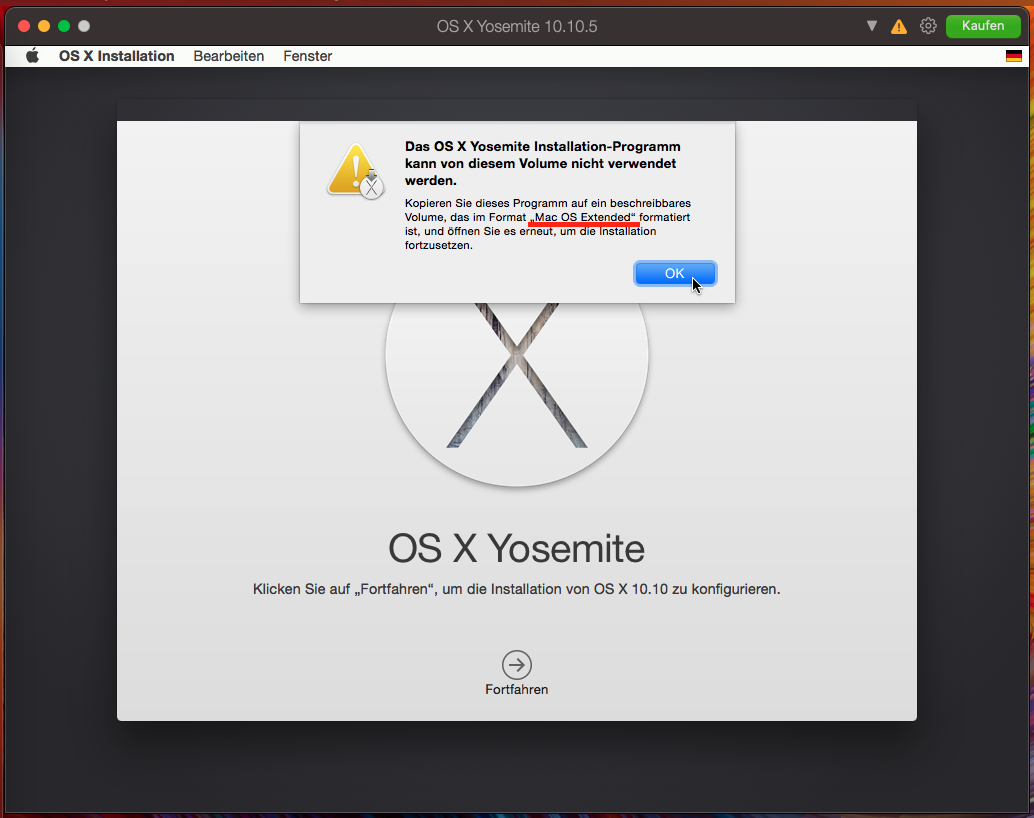The width and height of the screenshot is (1034, 818).
Task: Click the underlined Mac OS Extended text
Action: (583, 217)
